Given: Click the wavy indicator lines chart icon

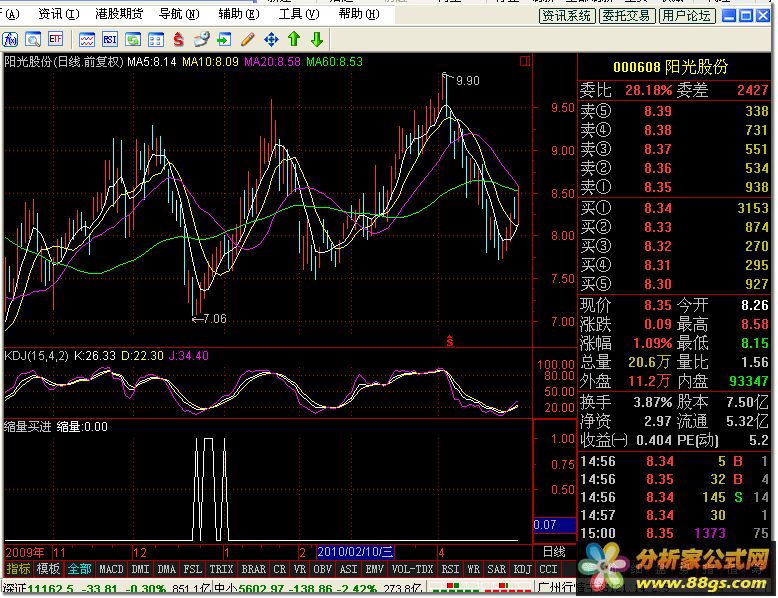Looking at the screenshot, I should [87, 39].
